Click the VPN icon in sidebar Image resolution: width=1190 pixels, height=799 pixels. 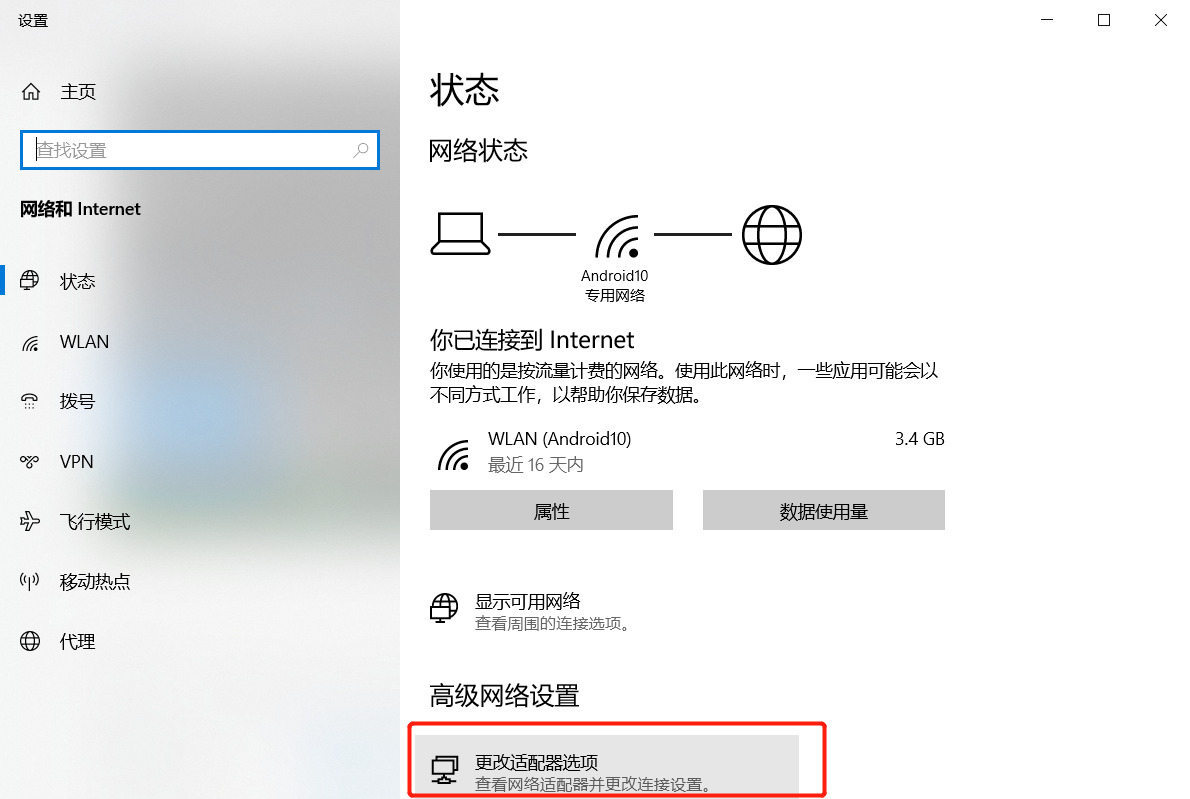pyautogui.click(x=30, y=461)
